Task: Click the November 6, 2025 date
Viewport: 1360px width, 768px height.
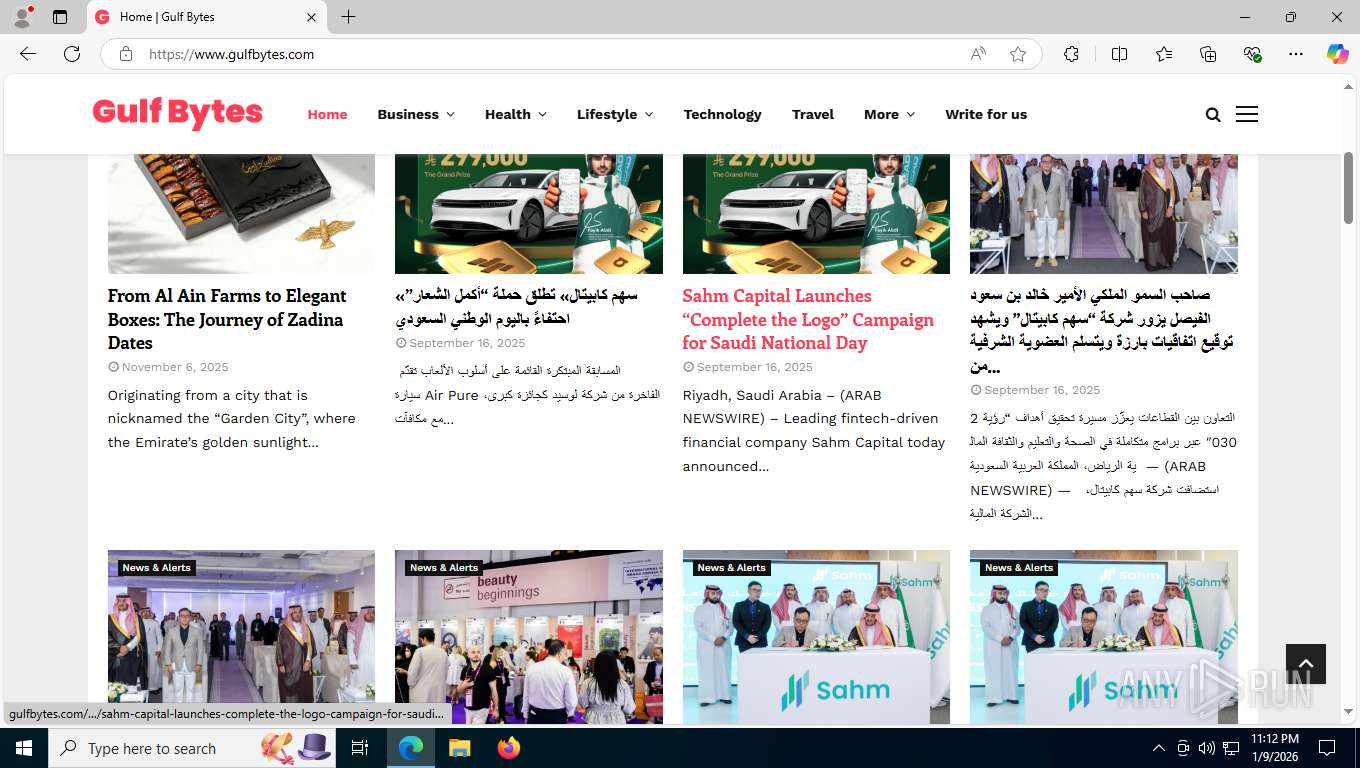Action: 175,367
